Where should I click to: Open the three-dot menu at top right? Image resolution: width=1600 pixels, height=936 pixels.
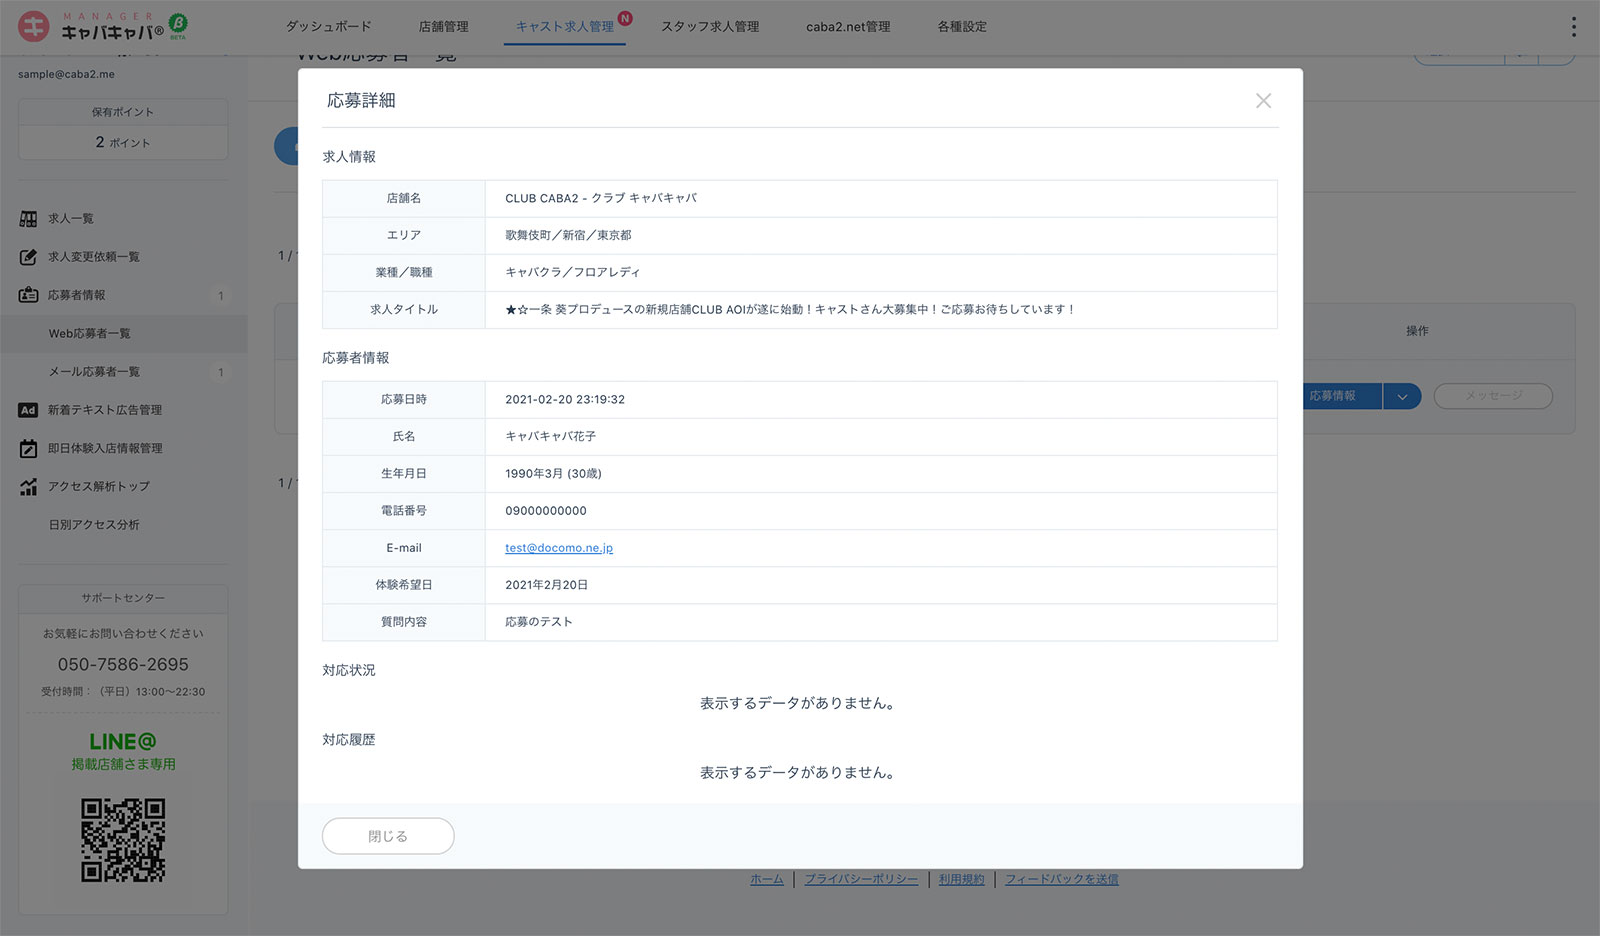(1573, 27)
